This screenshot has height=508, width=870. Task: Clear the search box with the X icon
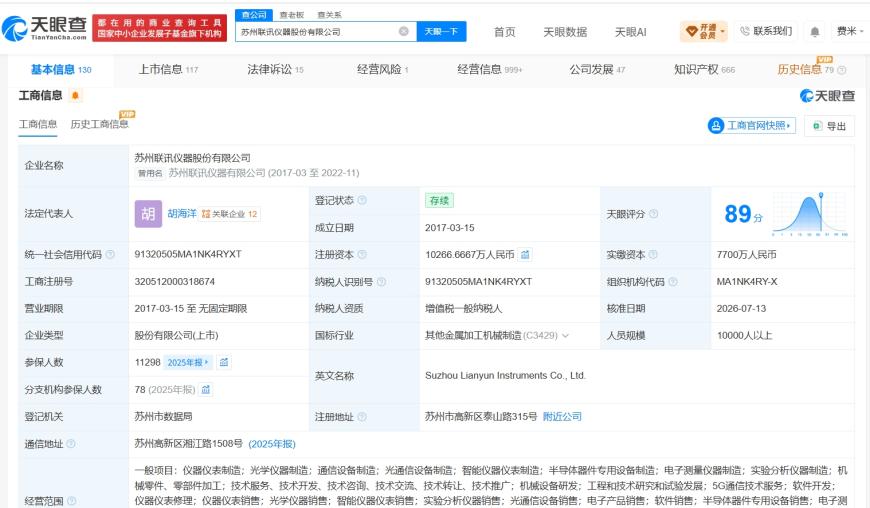(404, 32)
